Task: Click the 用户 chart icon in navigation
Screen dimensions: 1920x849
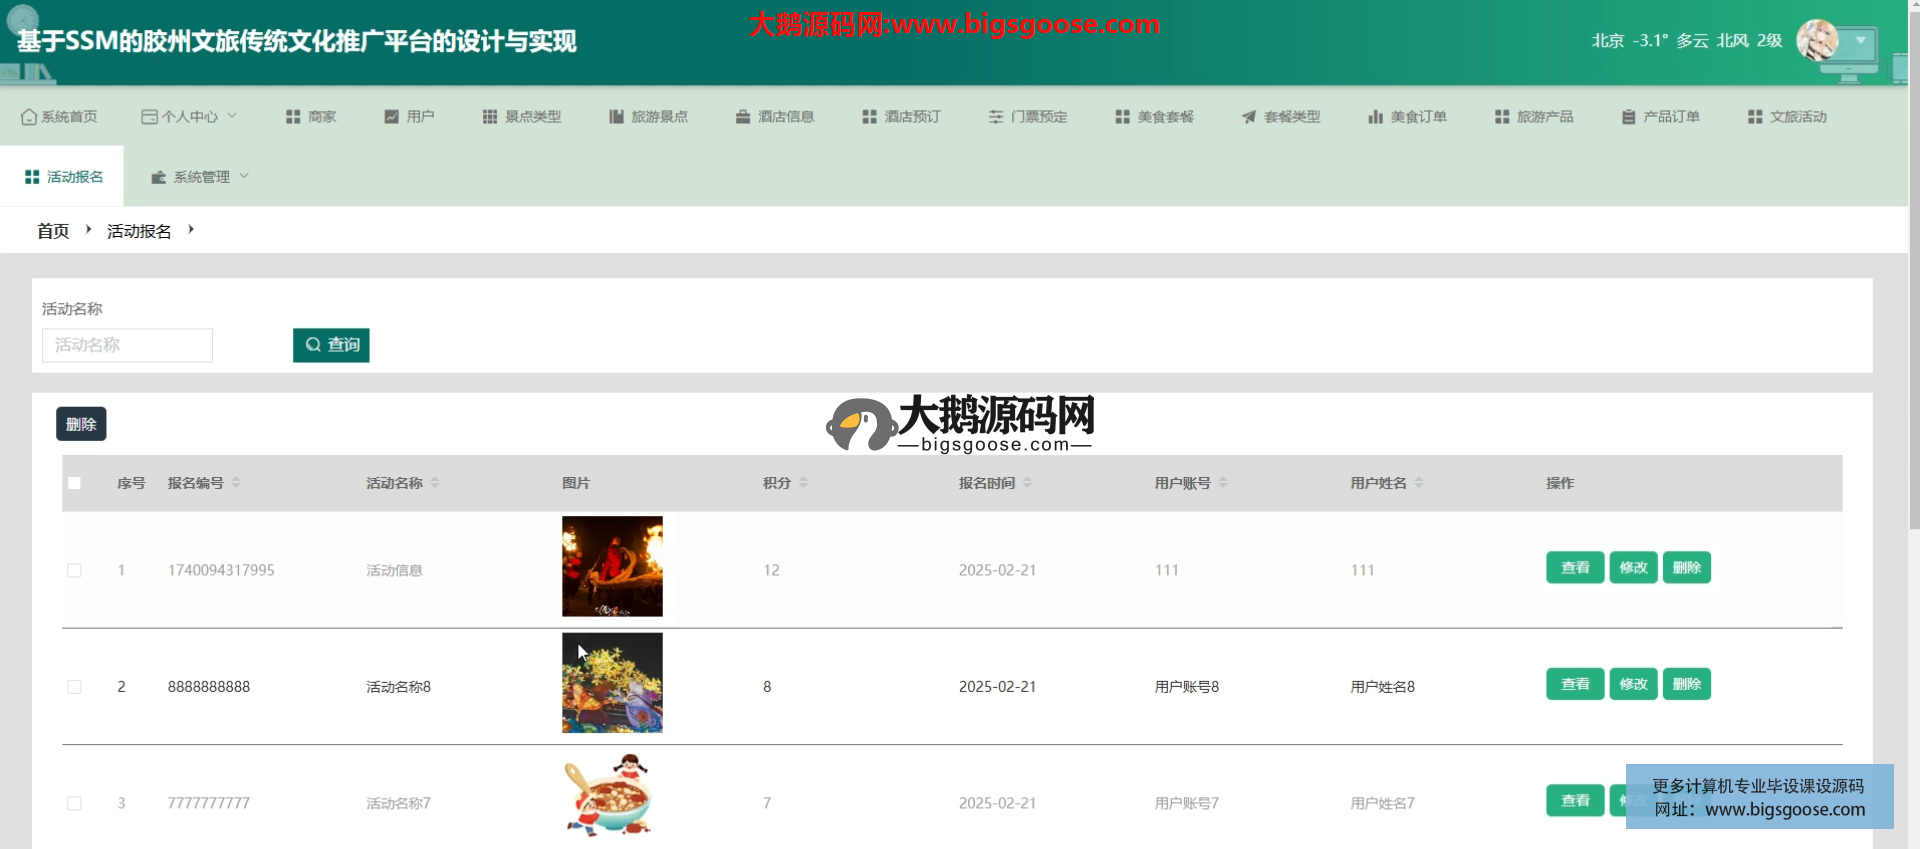Action: click(392, 117)
